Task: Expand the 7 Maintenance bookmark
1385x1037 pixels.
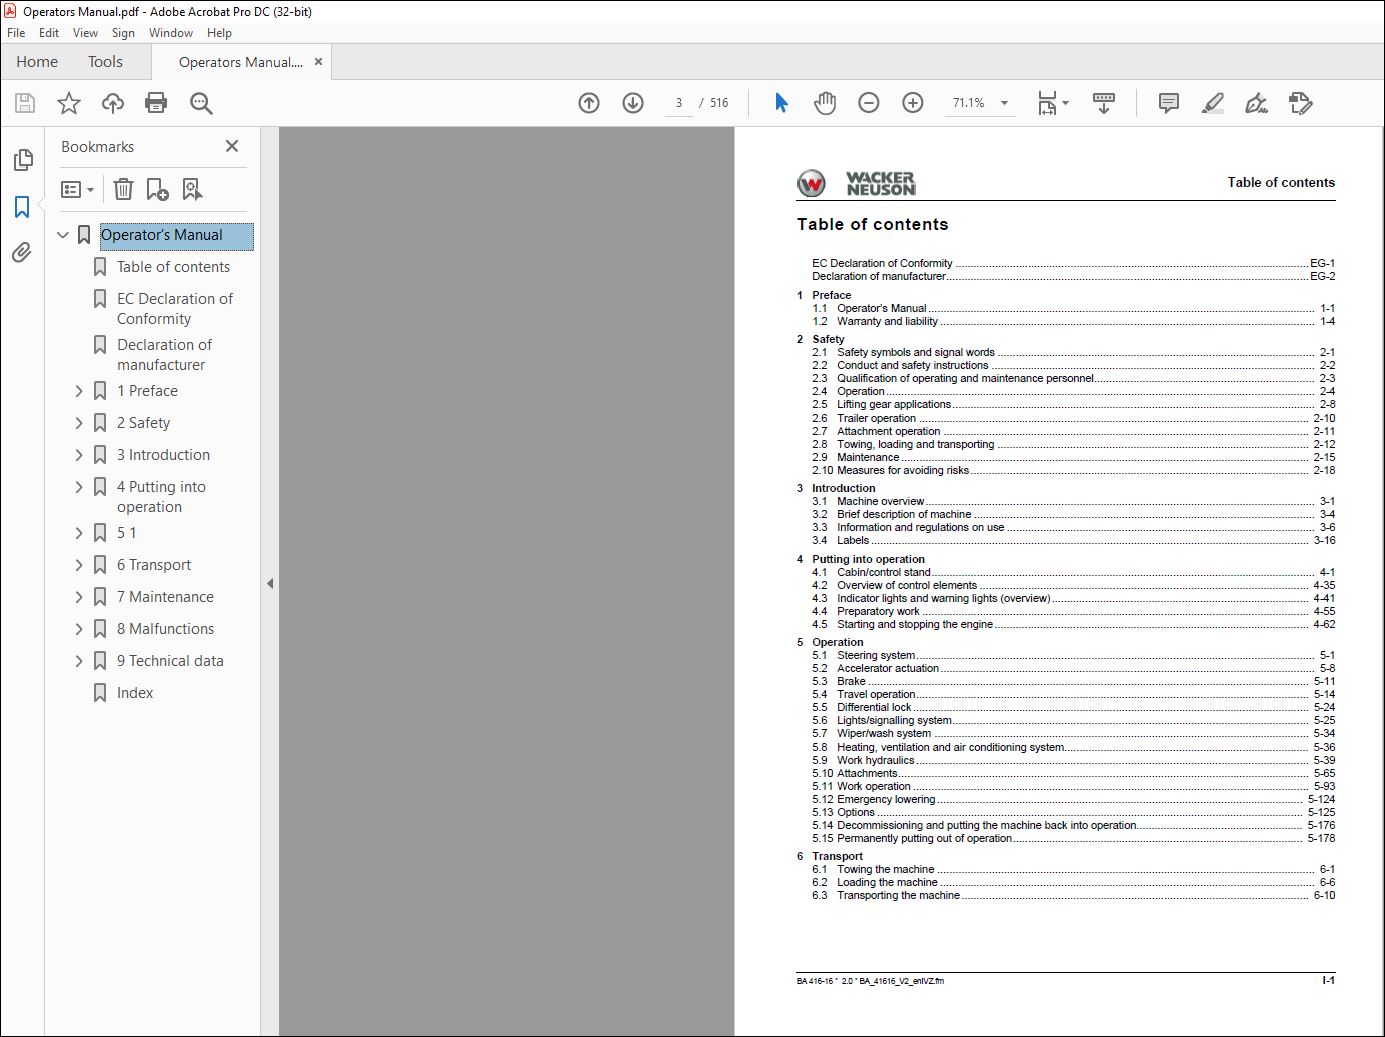Action: coord(79,597)
